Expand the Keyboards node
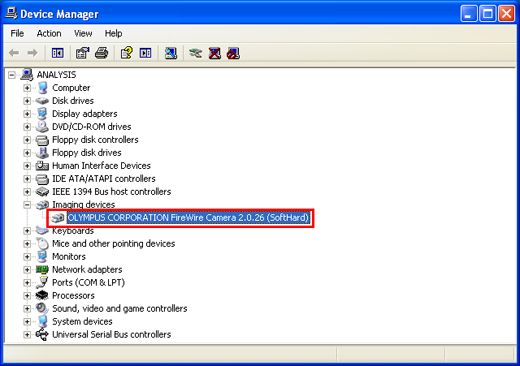 (27, 231)
